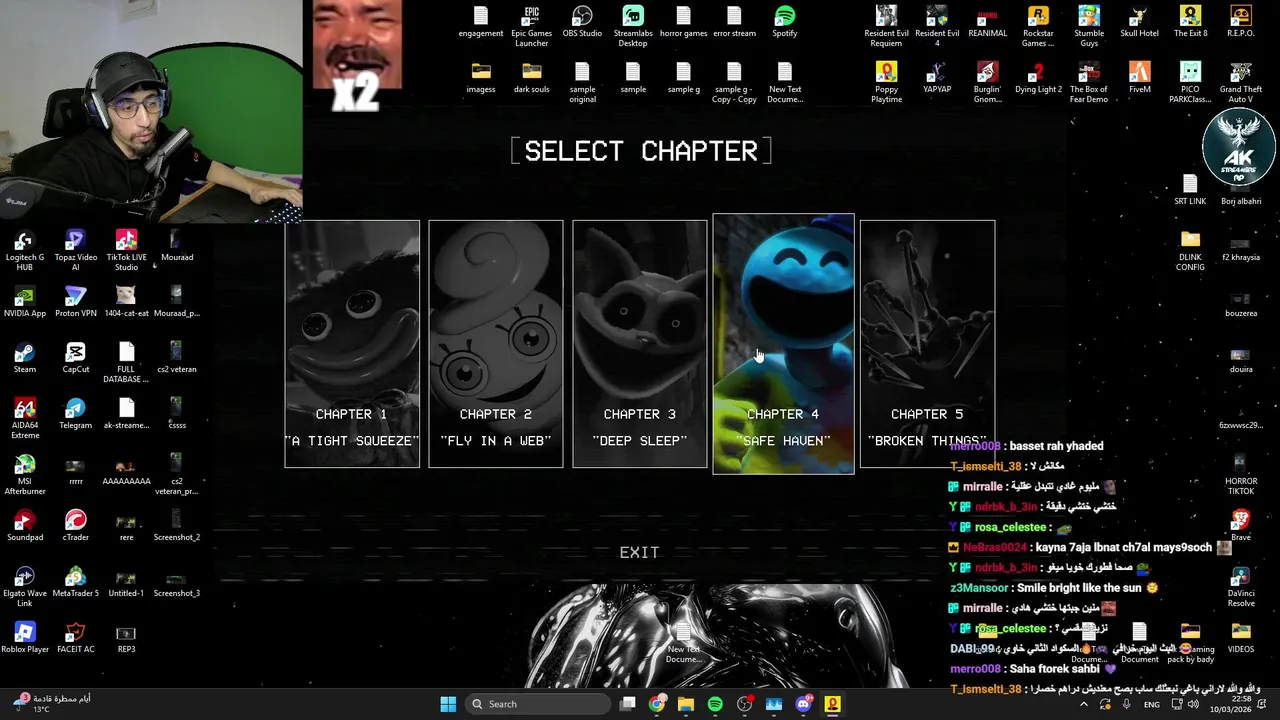The height and width of the screenshot is (720, 1280).
Task: Open the Rockstar Games launcher icon
Action: click(x=1038, y=26)
